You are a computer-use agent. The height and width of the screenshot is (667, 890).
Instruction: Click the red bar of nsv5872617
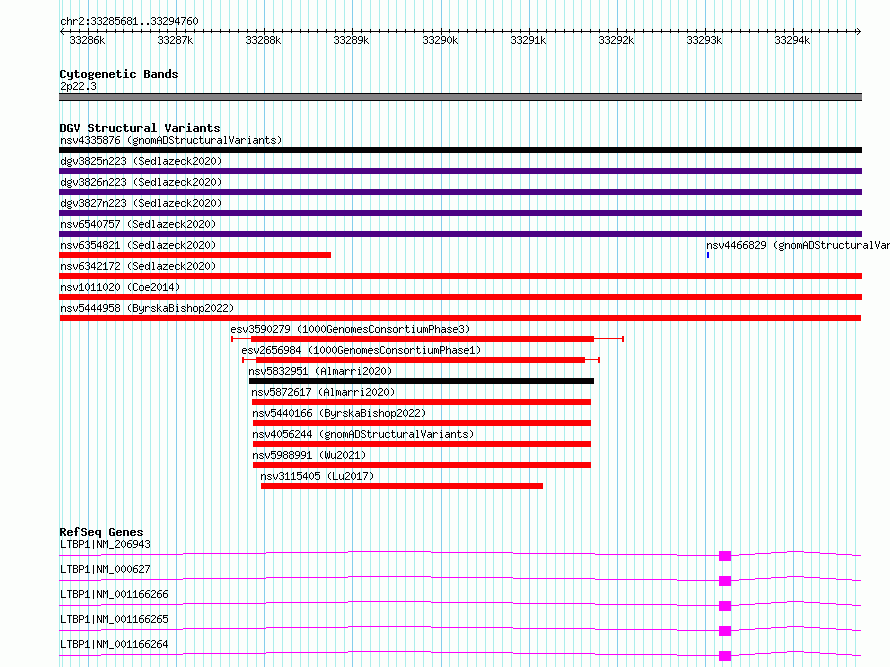click(421, 402)
